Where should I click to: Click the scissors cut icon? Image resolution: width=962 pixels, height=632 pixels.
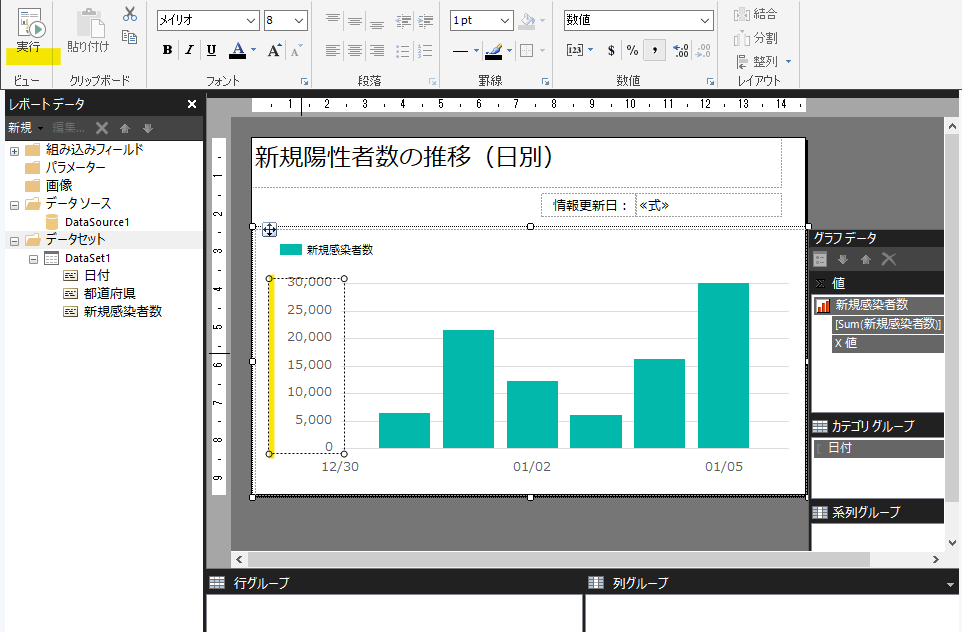click(129, 14)
